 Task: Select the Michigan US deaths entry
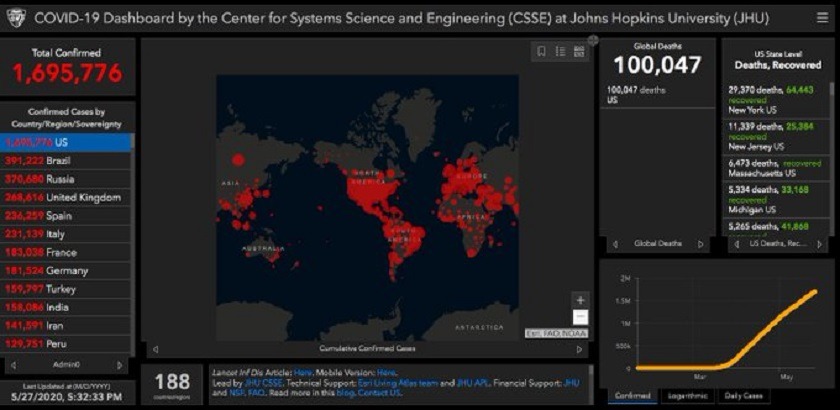[776, 199]
